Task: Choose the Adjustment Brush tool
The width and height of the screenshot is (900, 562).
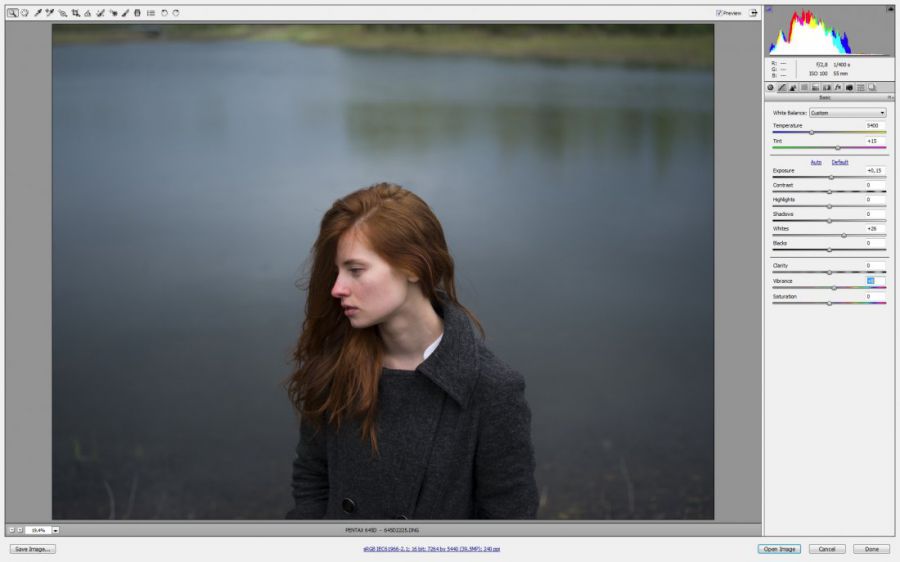Action: pos(125,13)
